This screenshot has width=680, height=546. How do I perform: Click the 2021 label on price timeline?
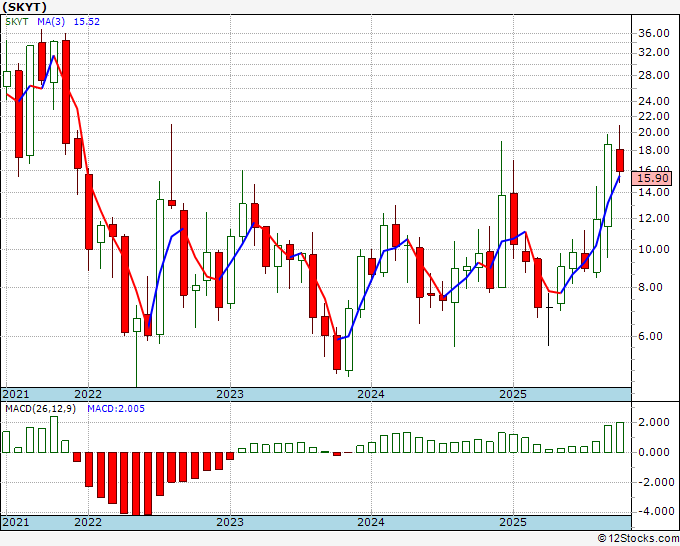16,394
